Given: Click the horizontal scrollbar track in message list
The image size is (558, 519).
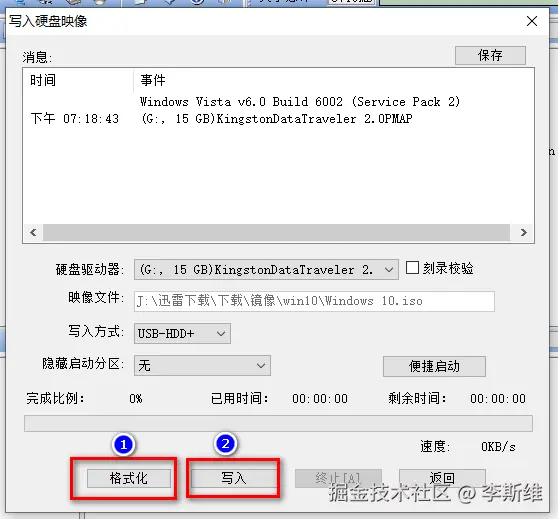Looking at the screenshot, I should click(x=277, y=232).
